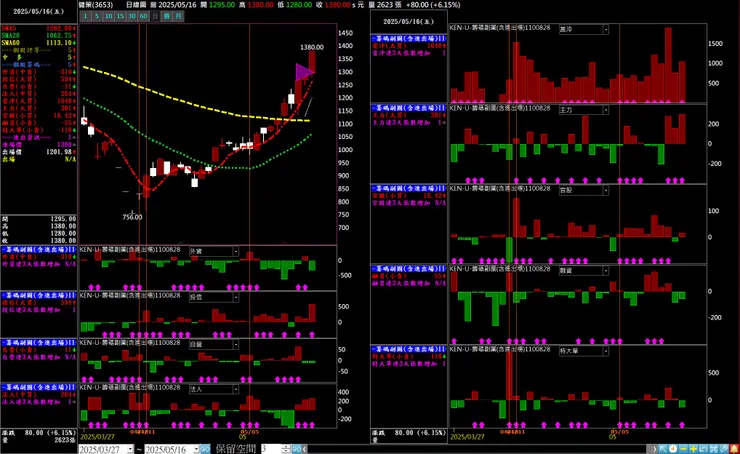Image resolution: width=740 pixels, height=454 pixels.
Task: Select the 5-minute timeframe button
Action: click(x=97, y=16)
